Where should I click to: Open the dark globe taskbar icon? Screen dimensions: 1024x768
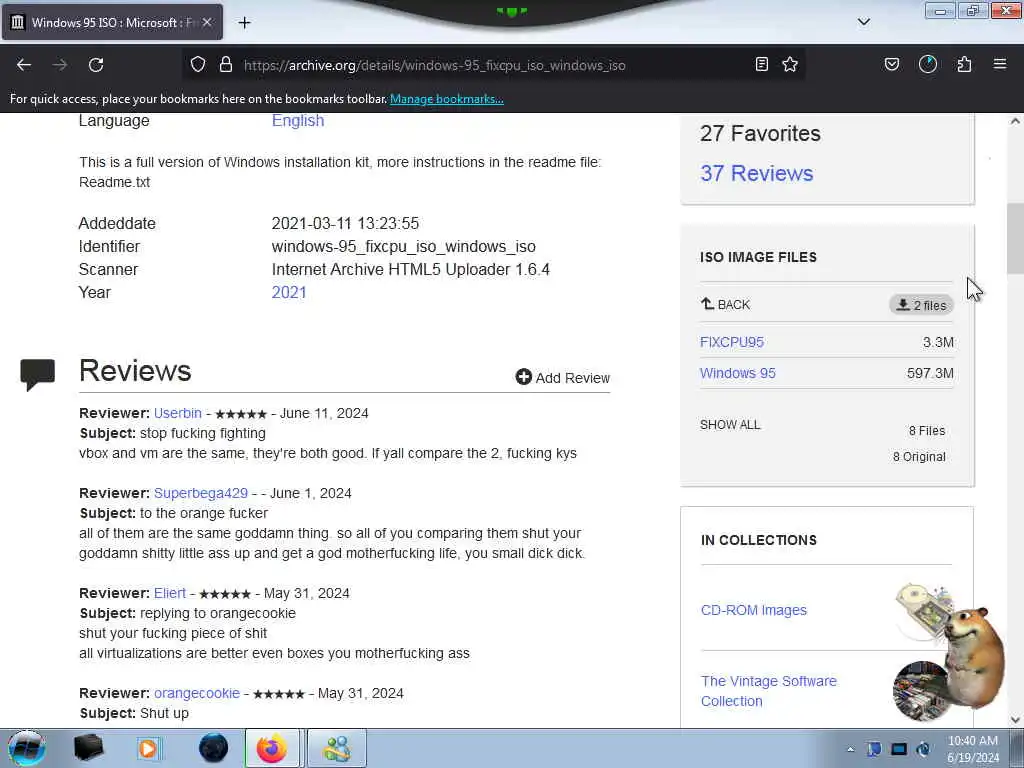(x=214, y=748)
